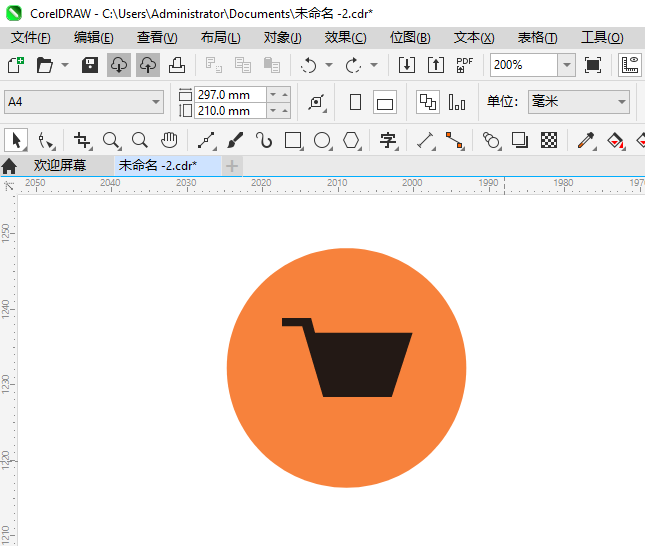The width and height of the screenshot is (645, 546).
Task: Pick the Polygon tool
Action: pos(351,140)
